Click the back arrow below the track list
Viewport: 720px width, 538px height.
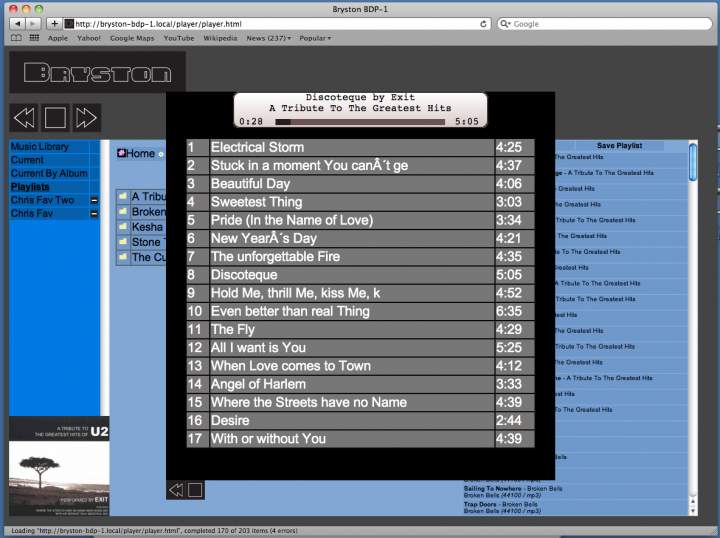[x=176, y=490]
